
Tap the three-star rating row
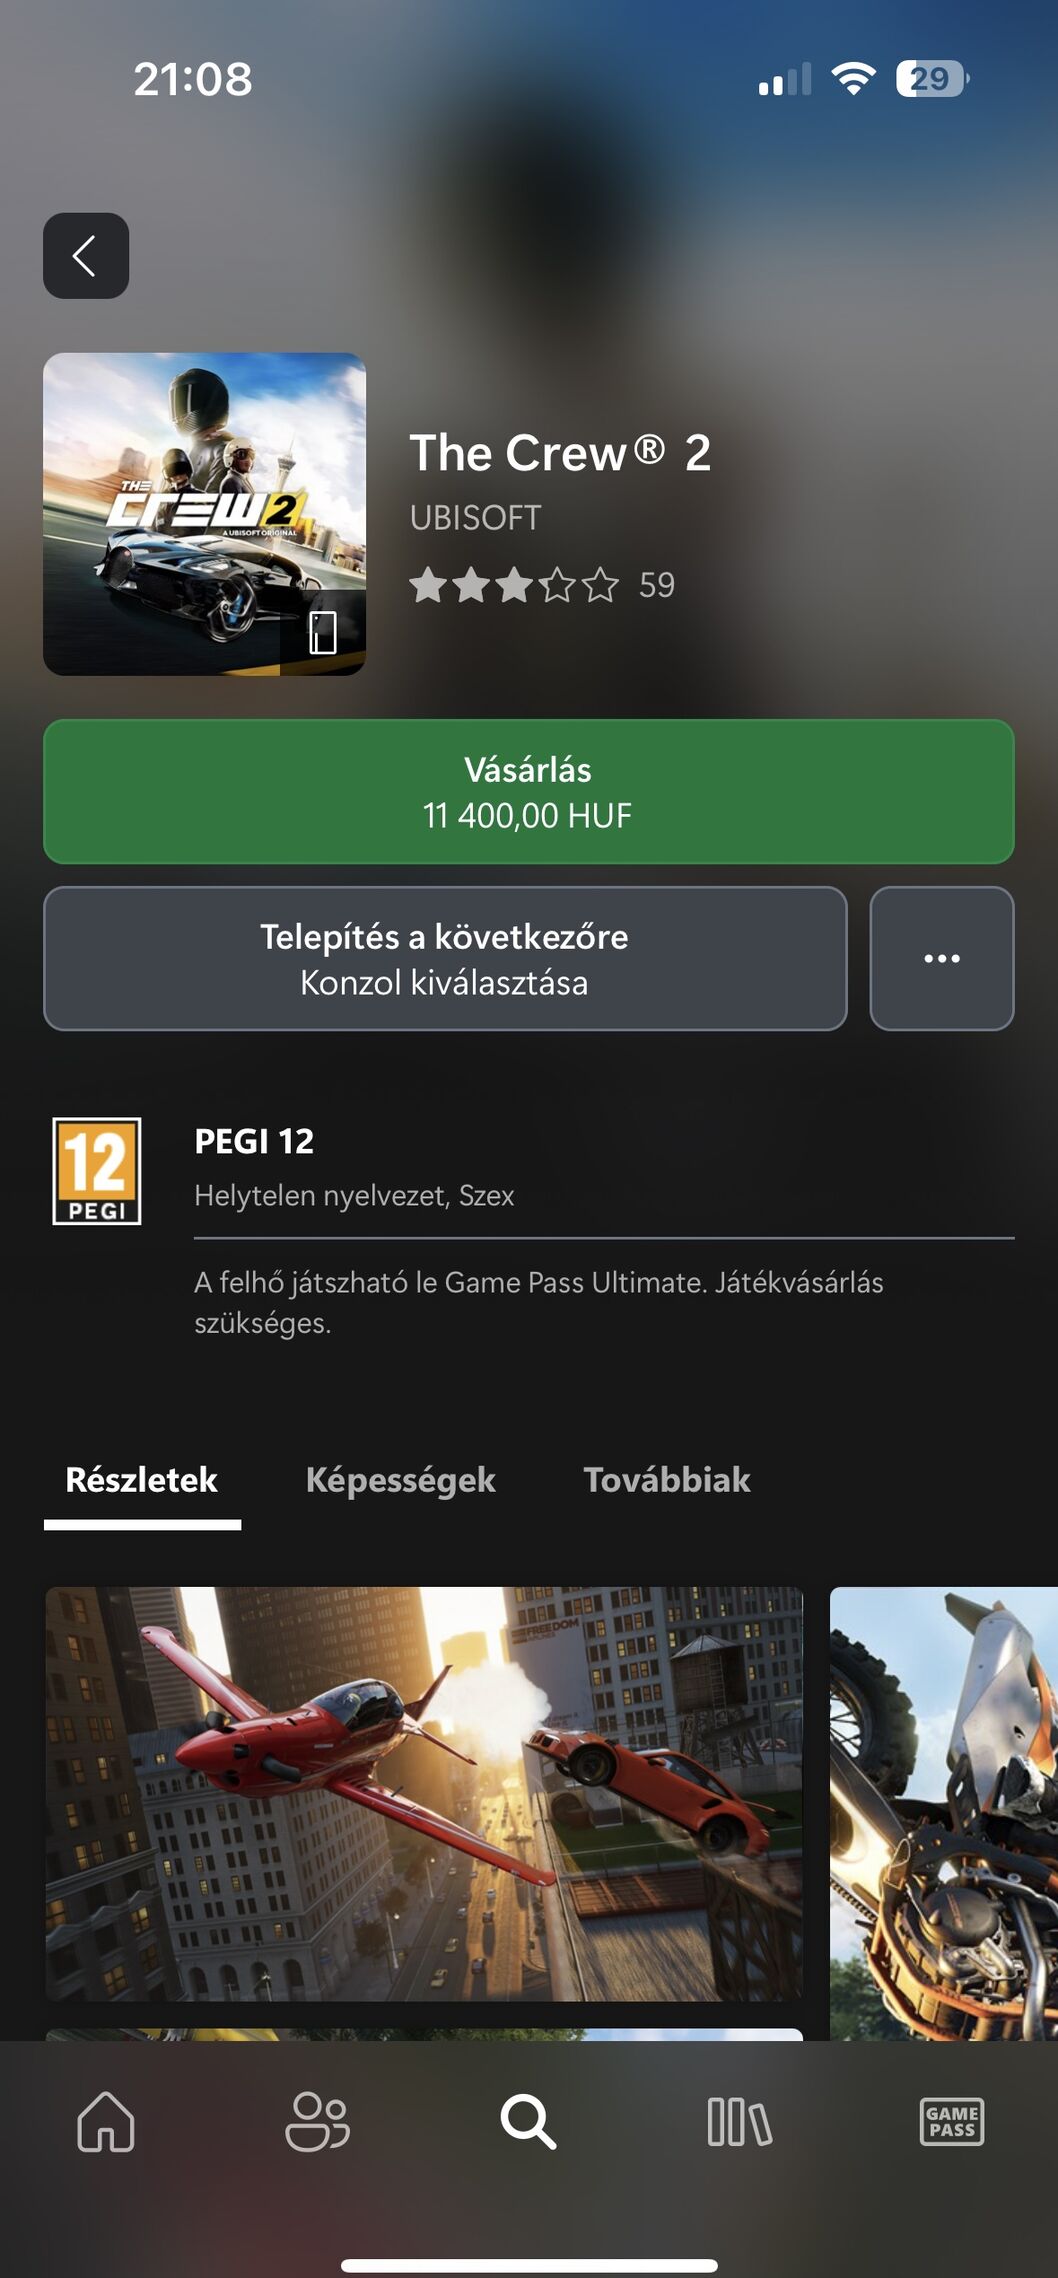[514, 585]
